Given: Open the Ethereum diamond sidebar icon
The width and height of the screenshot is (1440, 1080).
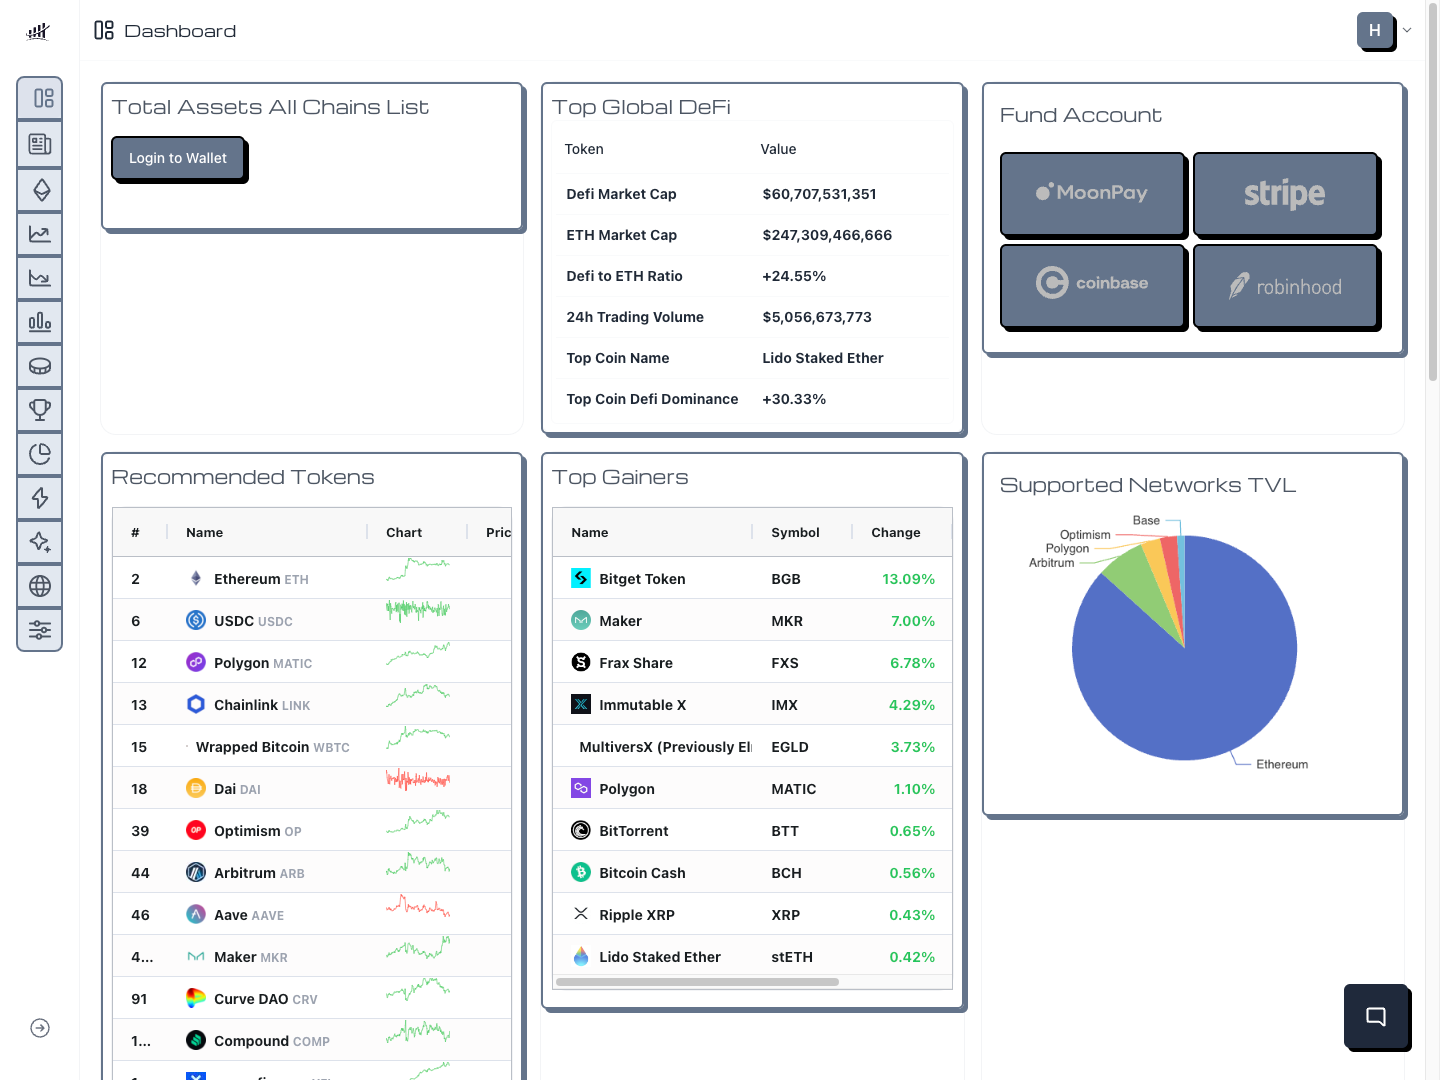Looking at the screenshot, I should [40, 189].
